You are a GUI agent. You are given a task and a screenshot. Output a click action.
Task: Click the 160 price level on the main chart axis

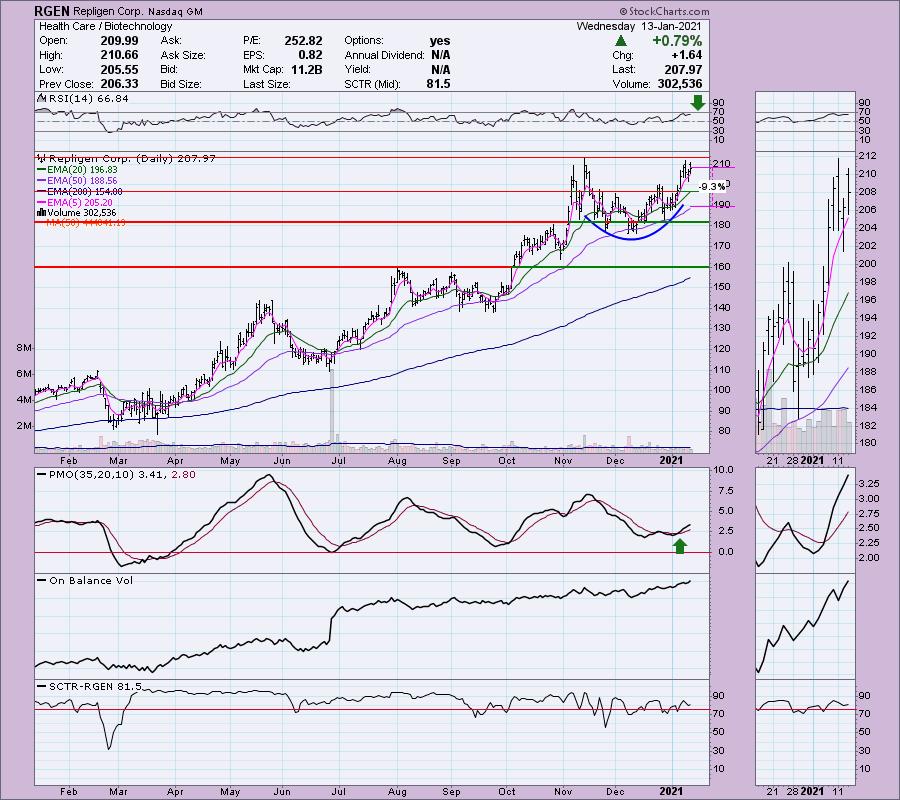coord(721,266)
